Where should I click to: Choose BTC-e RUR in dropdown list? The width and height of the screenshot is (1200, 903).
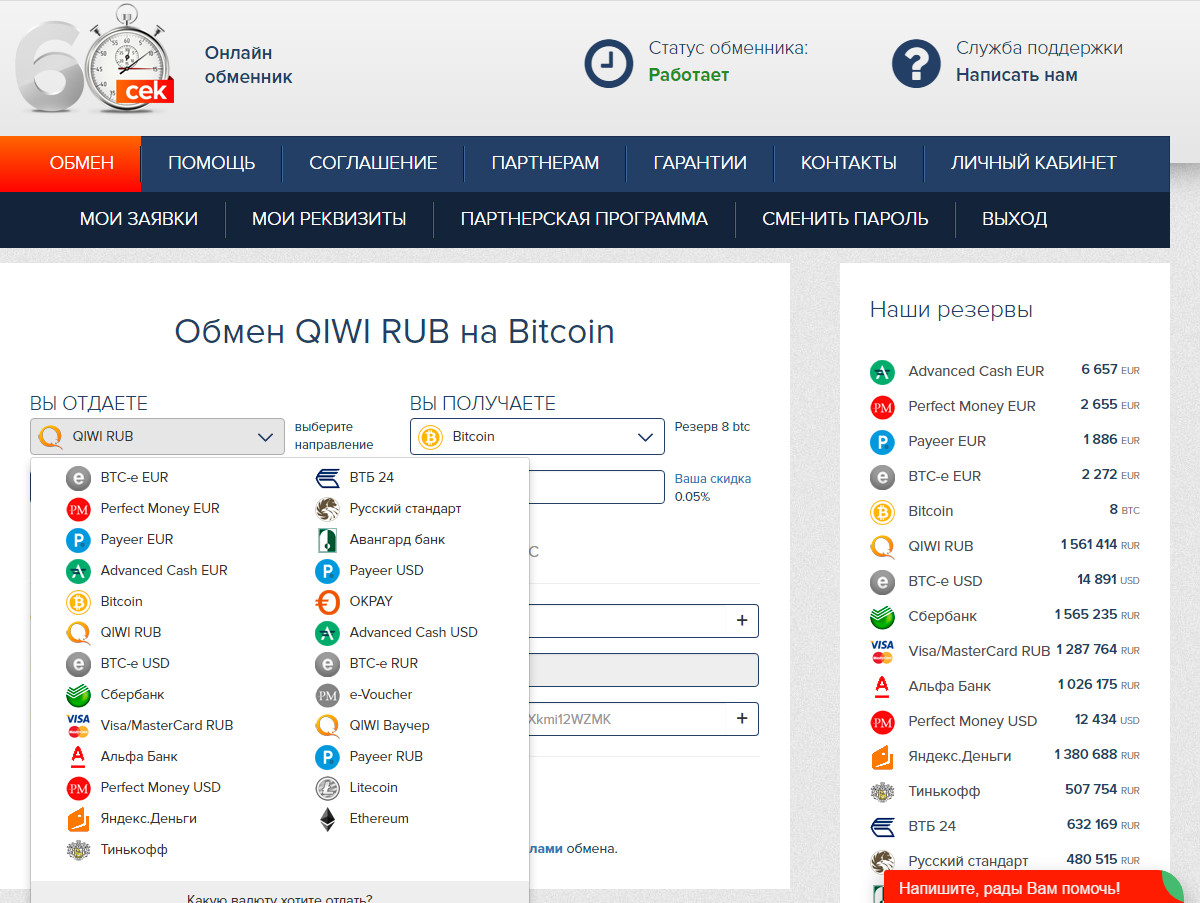pos(368,664)
